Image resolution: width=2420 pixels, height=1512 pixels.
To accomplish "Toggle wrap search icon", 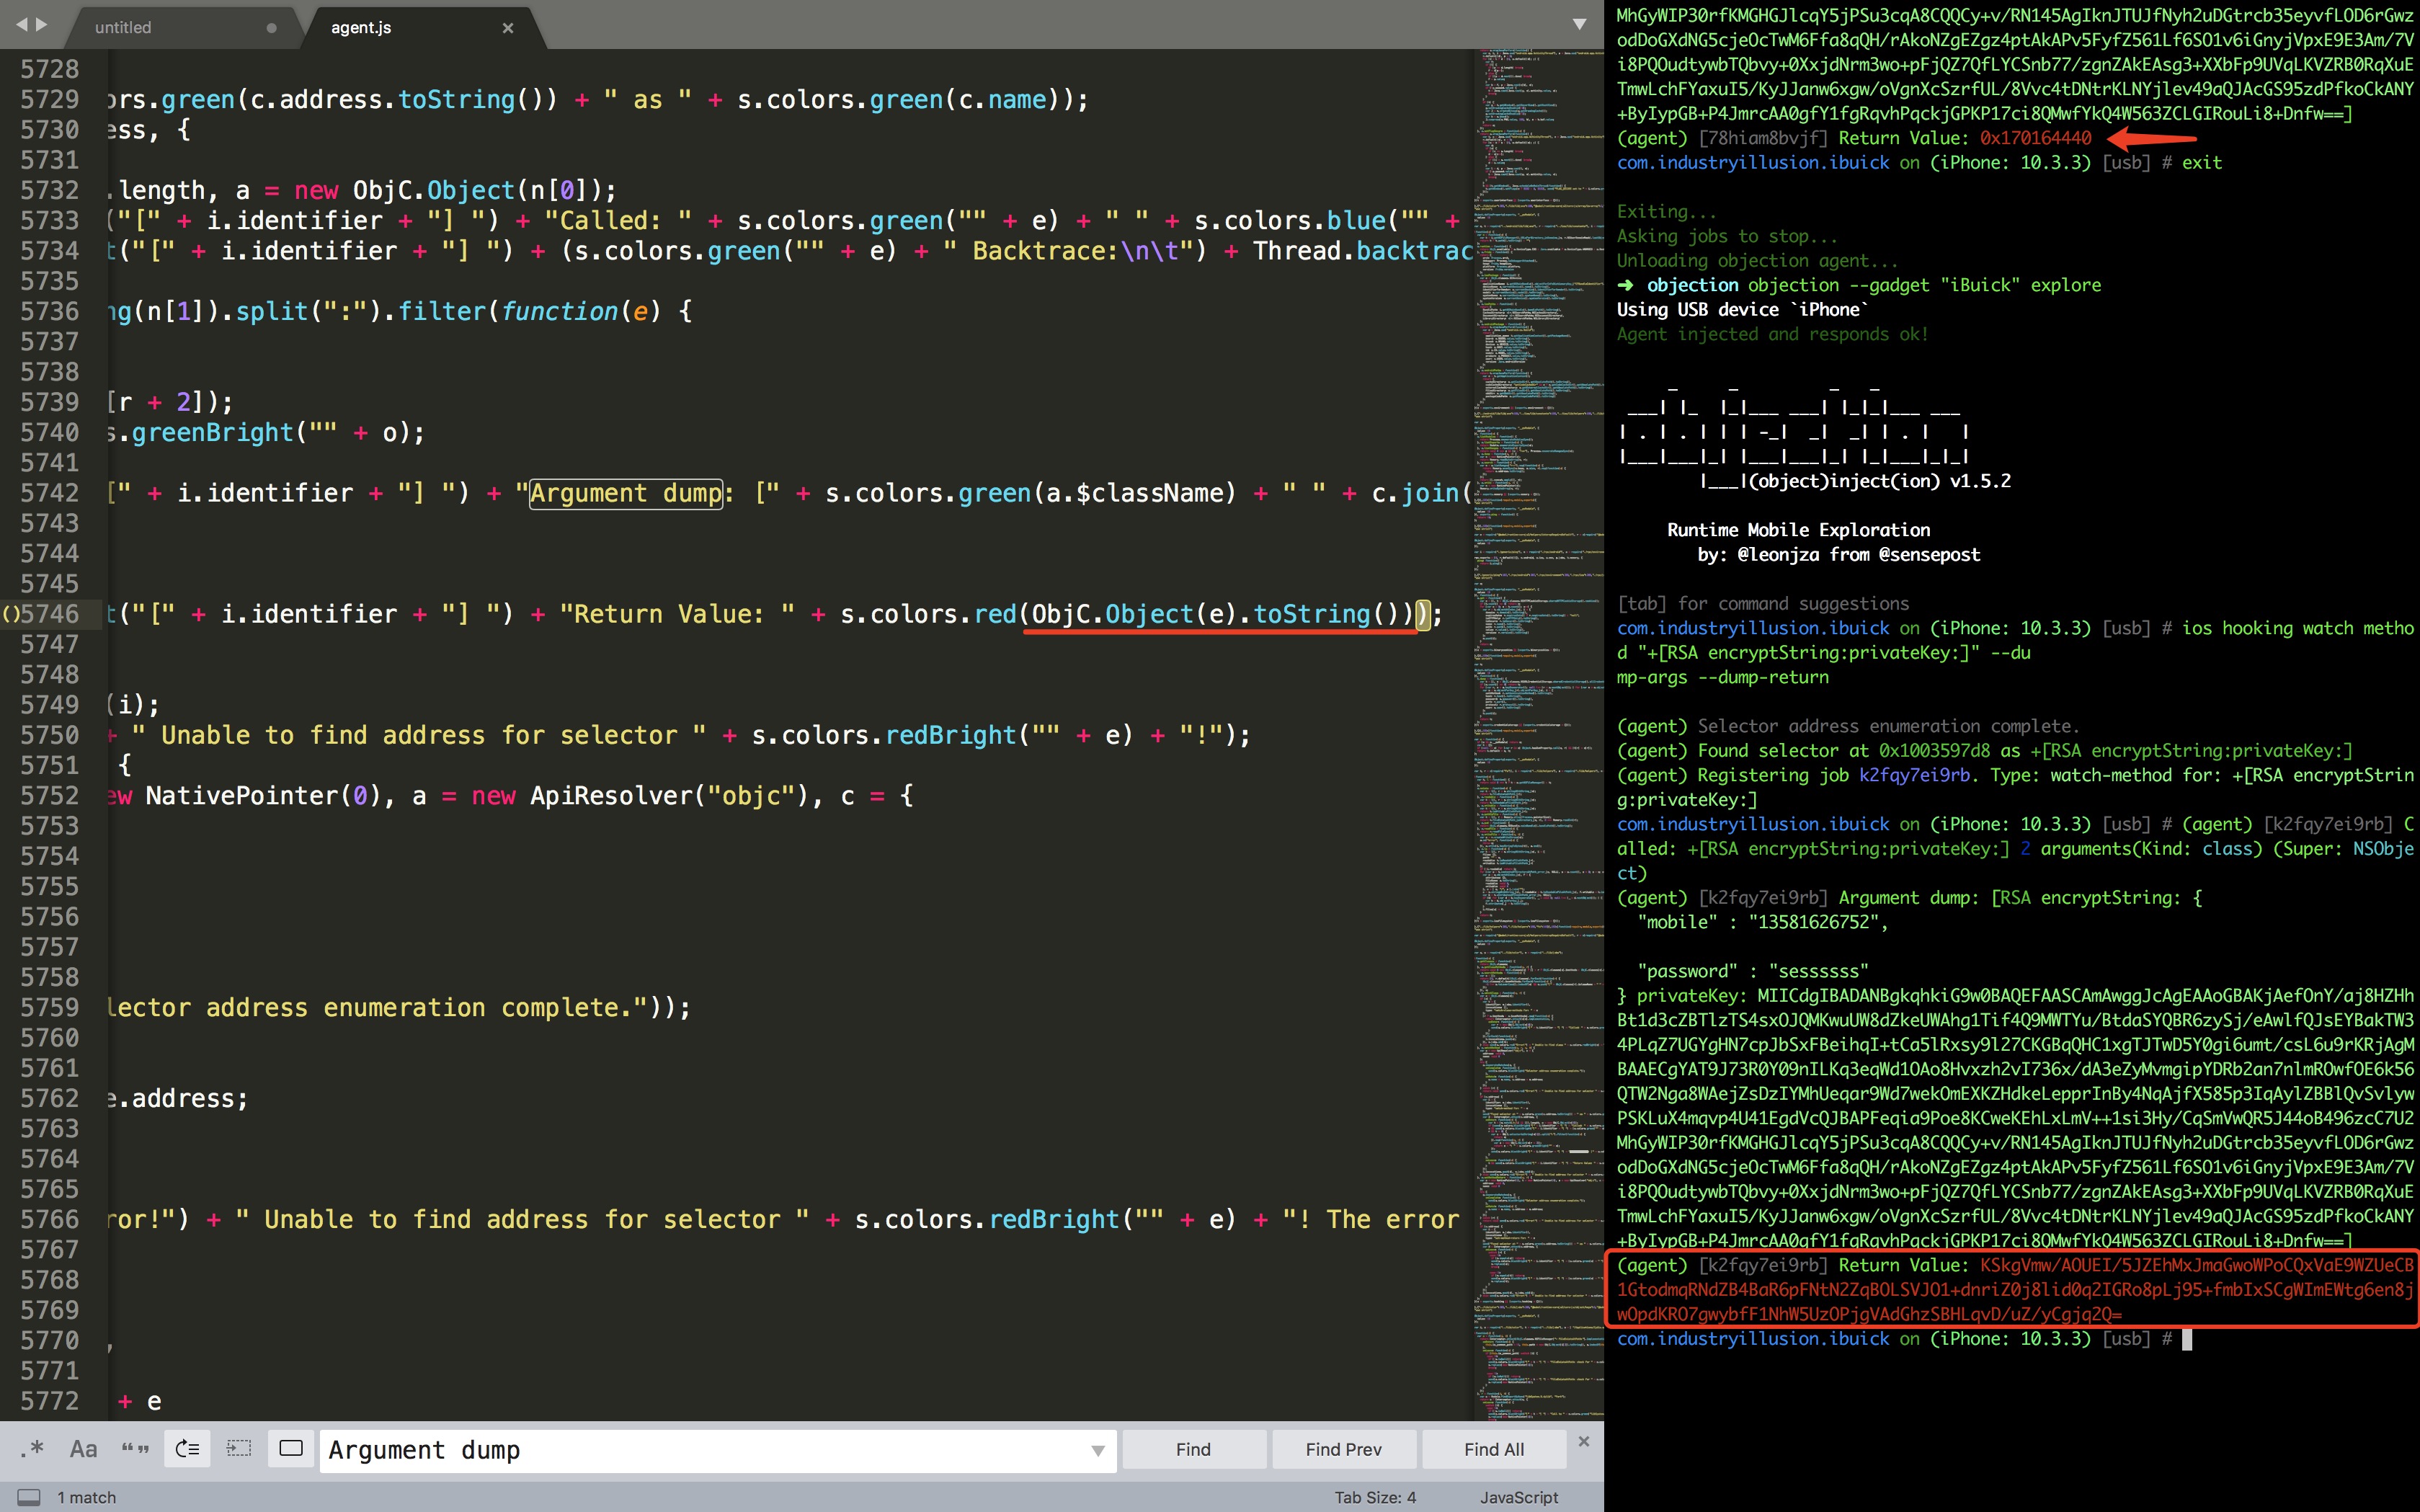I will [187, 1449].
